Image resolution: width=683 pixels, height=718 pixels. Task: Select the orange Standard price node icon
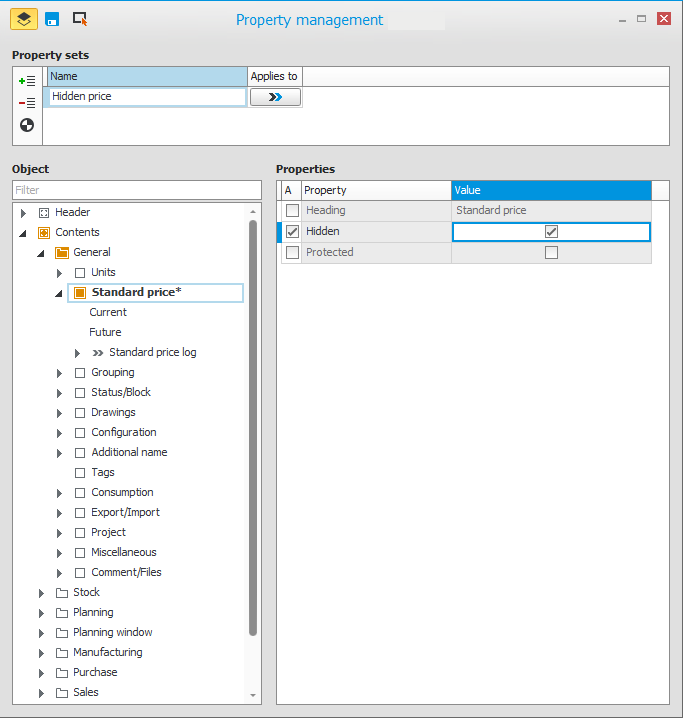tap(80, 293)
